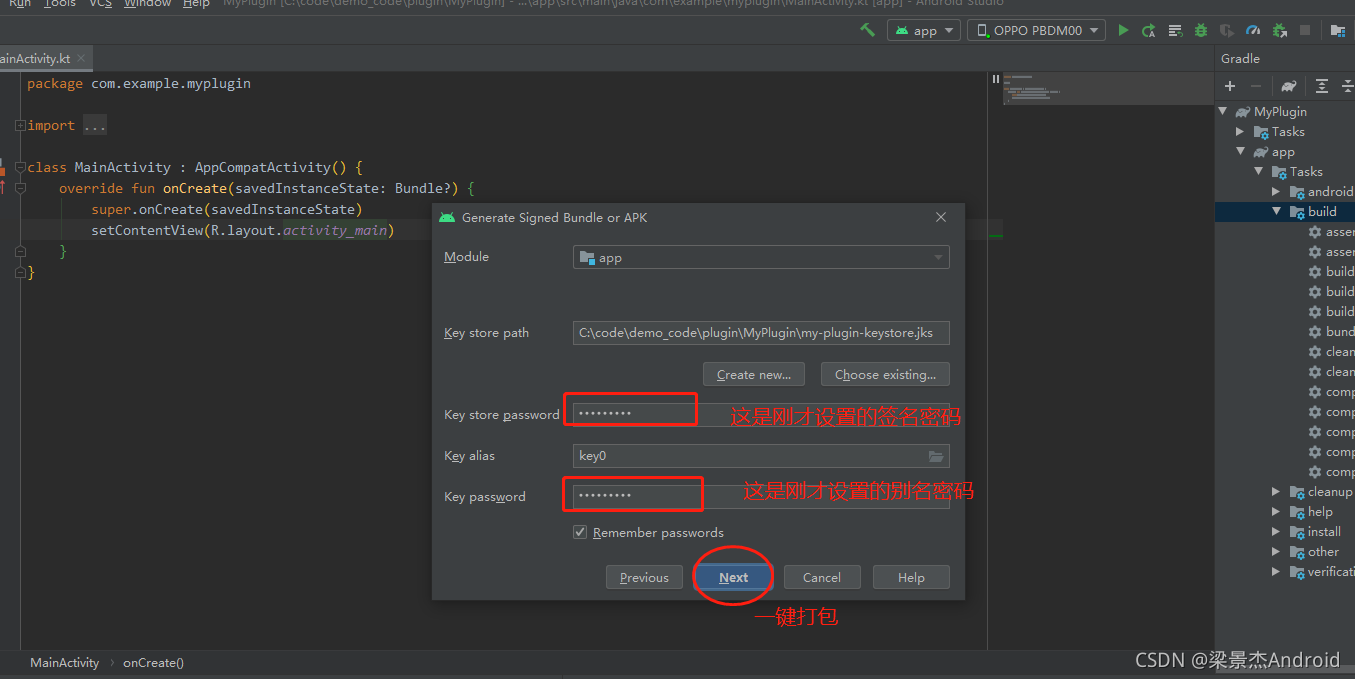Click the gray Stop square icon
Screen dimensions: 1355x679
pyautogui.click(x=1305, y=30)
